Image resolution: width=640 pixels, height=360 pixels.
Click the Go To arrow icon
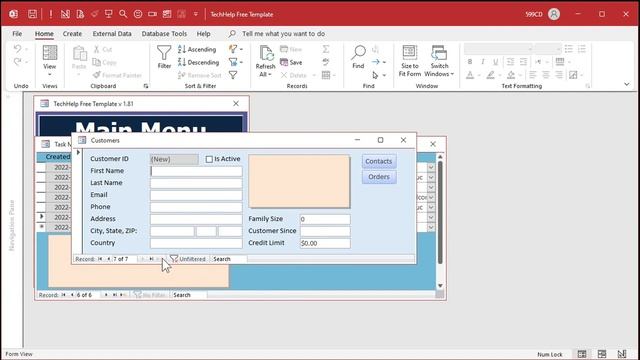click(376, 62)
